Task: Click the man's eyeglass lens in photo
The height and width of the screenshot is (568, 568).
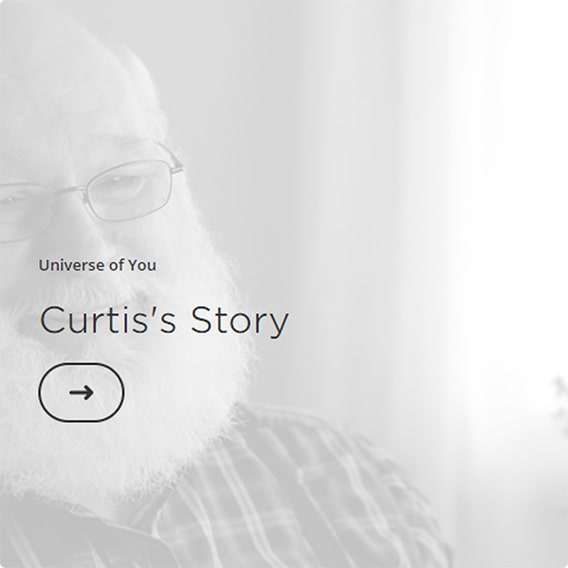Action: (128, 191)
